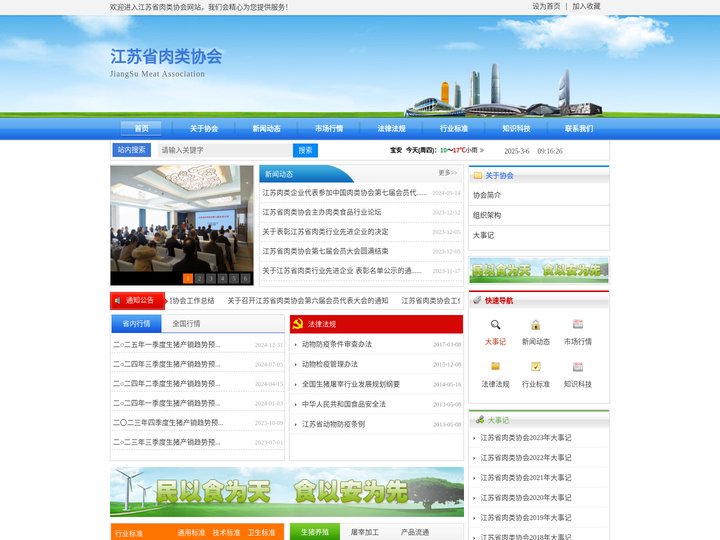Open 关于协会 in the main navigation bar
The image size is (720, 540).
click(x=204, y=129)
